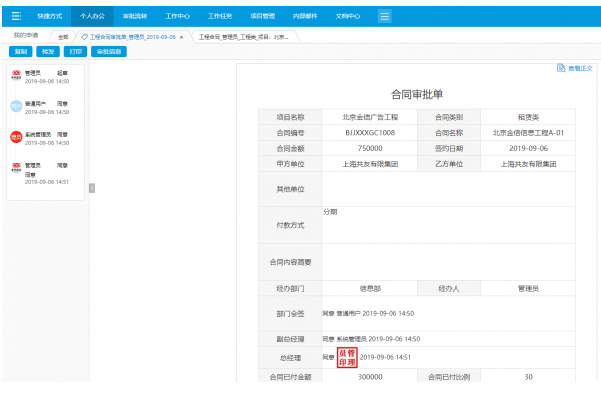Click 乙方单位 value 上海共友有限集团
The image size is (601, 397).
[x=528, y=164]
